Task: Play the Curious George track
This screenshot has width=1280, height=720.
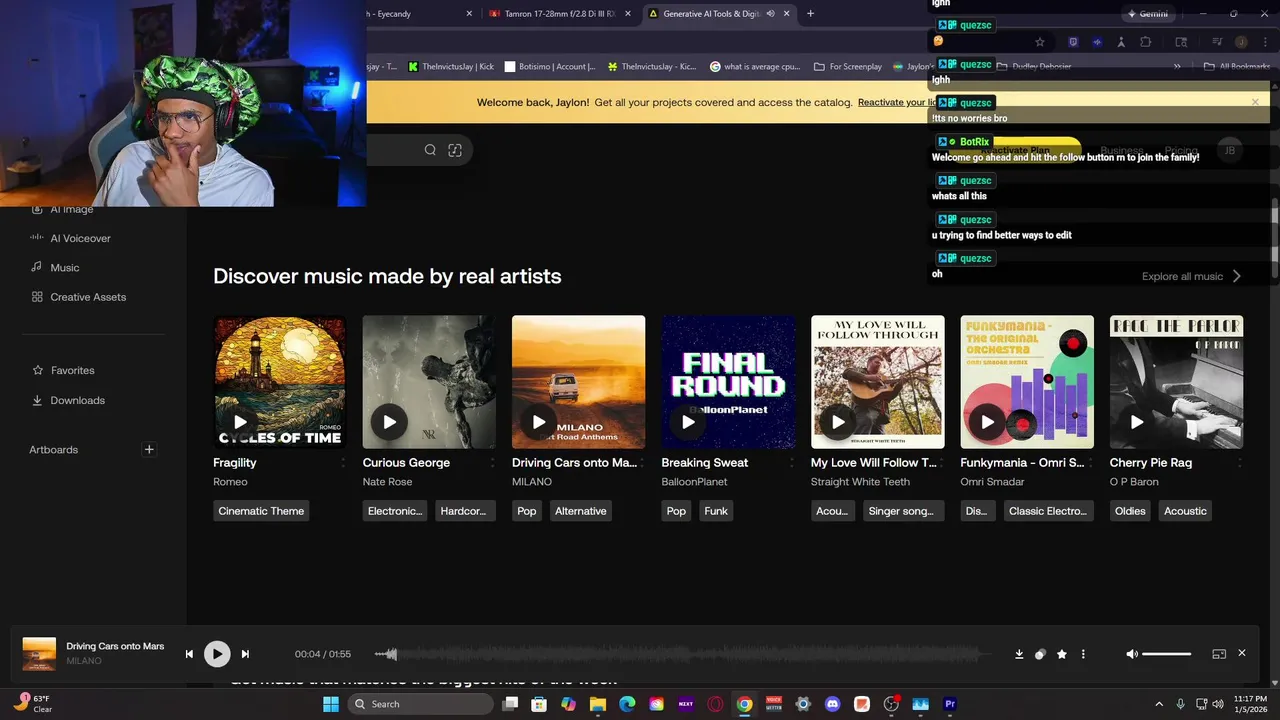Action: (x=389, y=422)
